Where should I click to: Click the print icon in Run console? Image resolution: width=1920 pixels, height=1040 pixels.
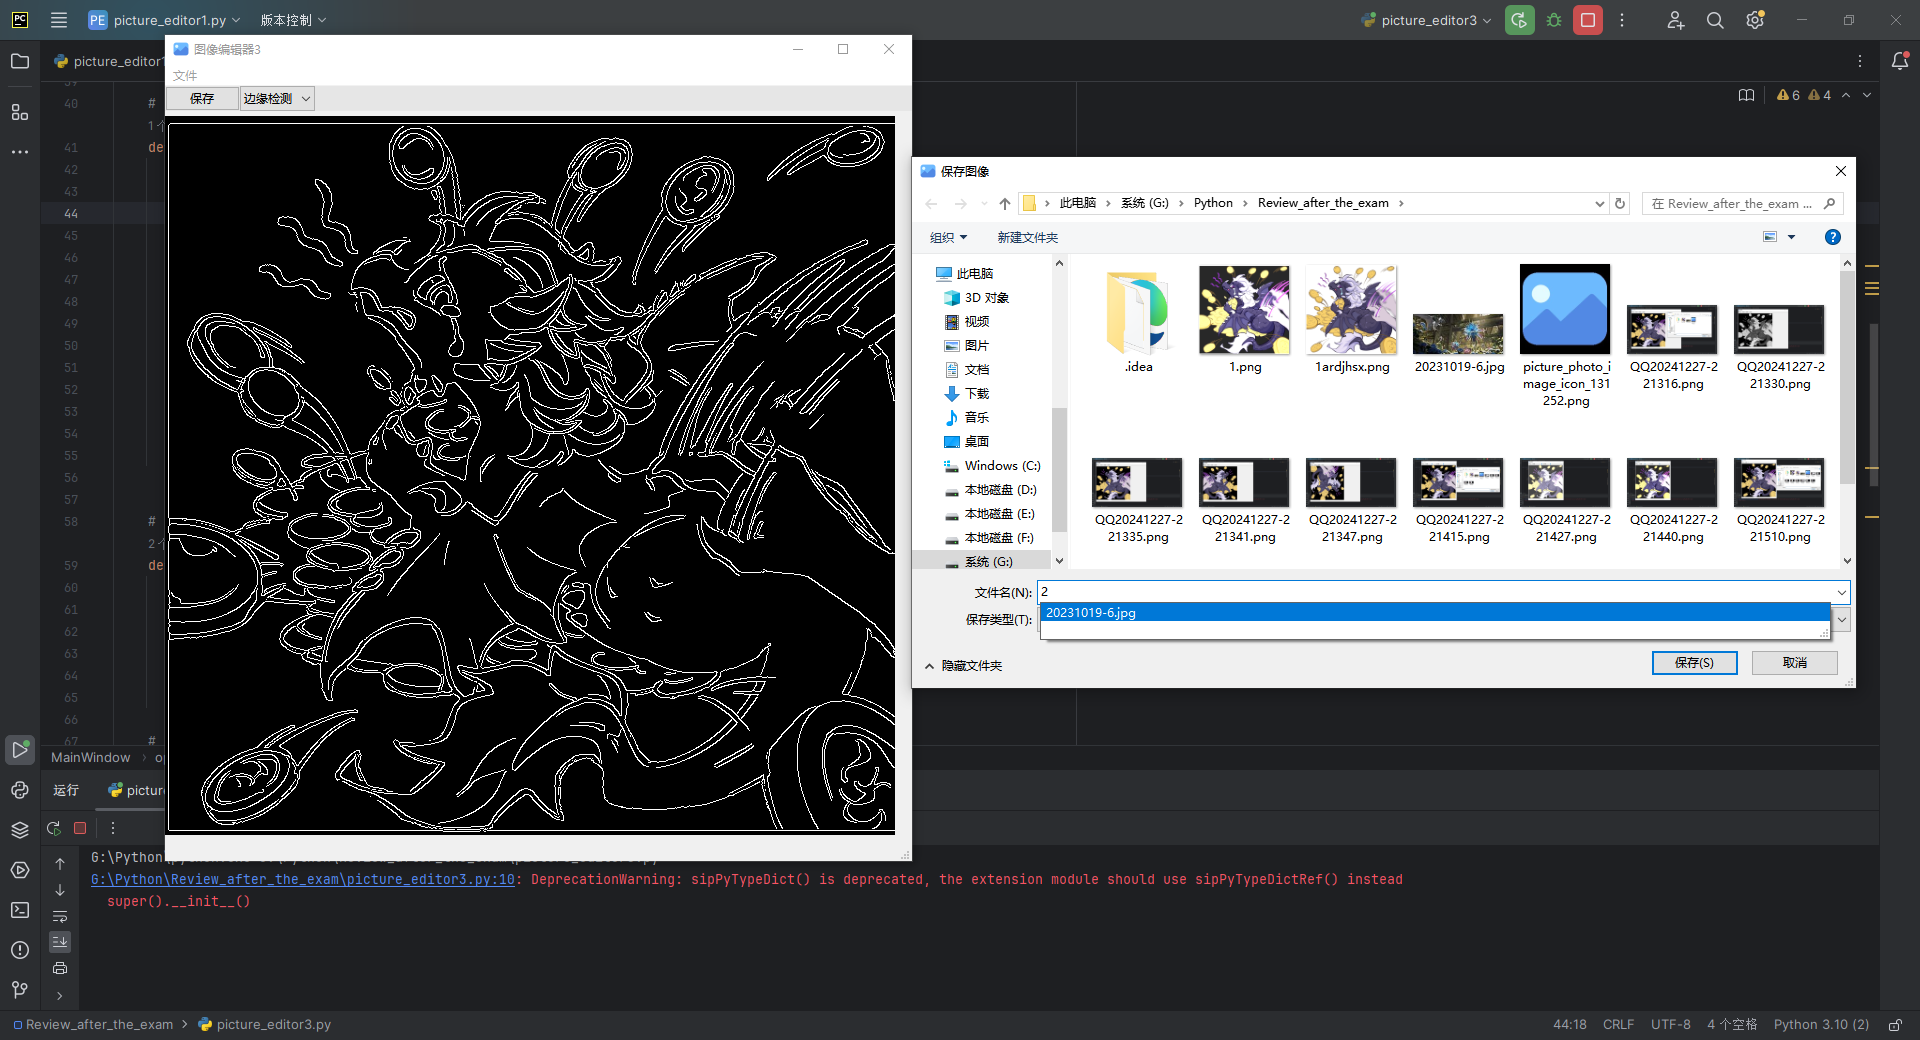pos(60,968)
